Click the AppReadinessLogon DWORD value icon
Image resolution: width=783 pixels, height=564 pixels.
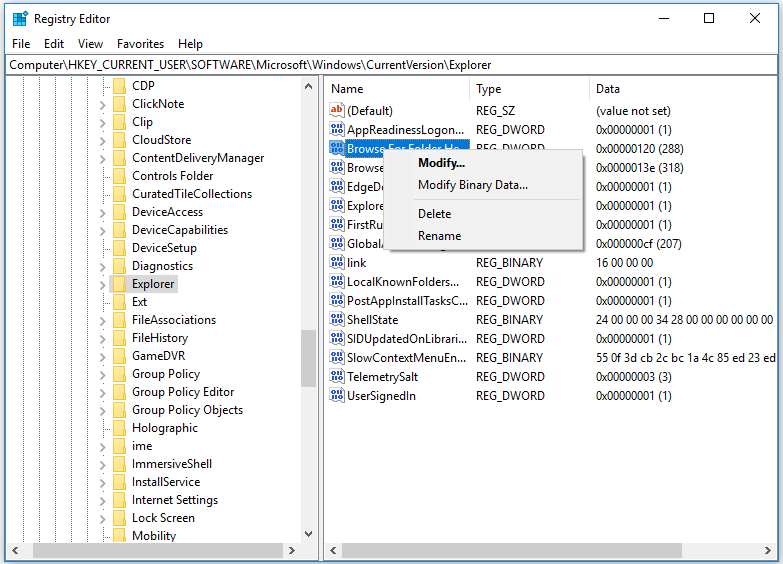(337, 129)
